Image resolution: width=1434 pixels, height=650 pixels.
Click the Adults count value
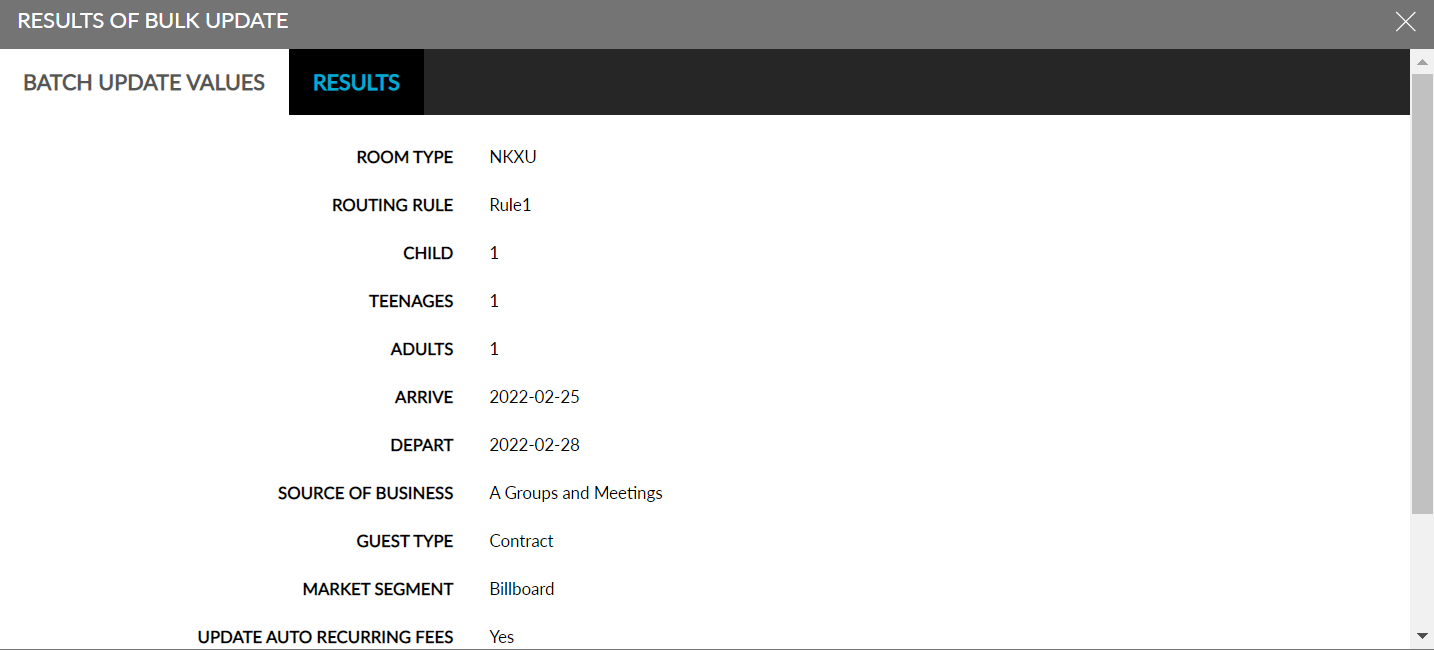pos(493,349)
